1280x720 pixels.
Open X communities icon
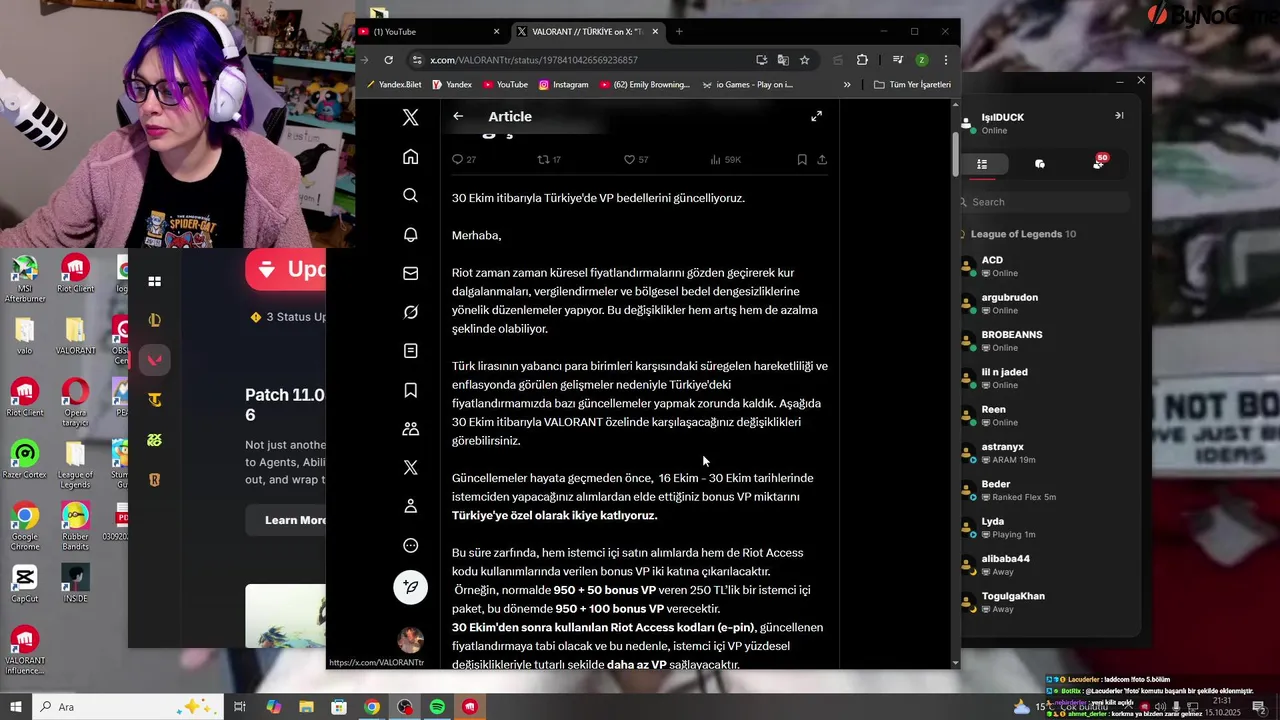(x=410, y=429)
